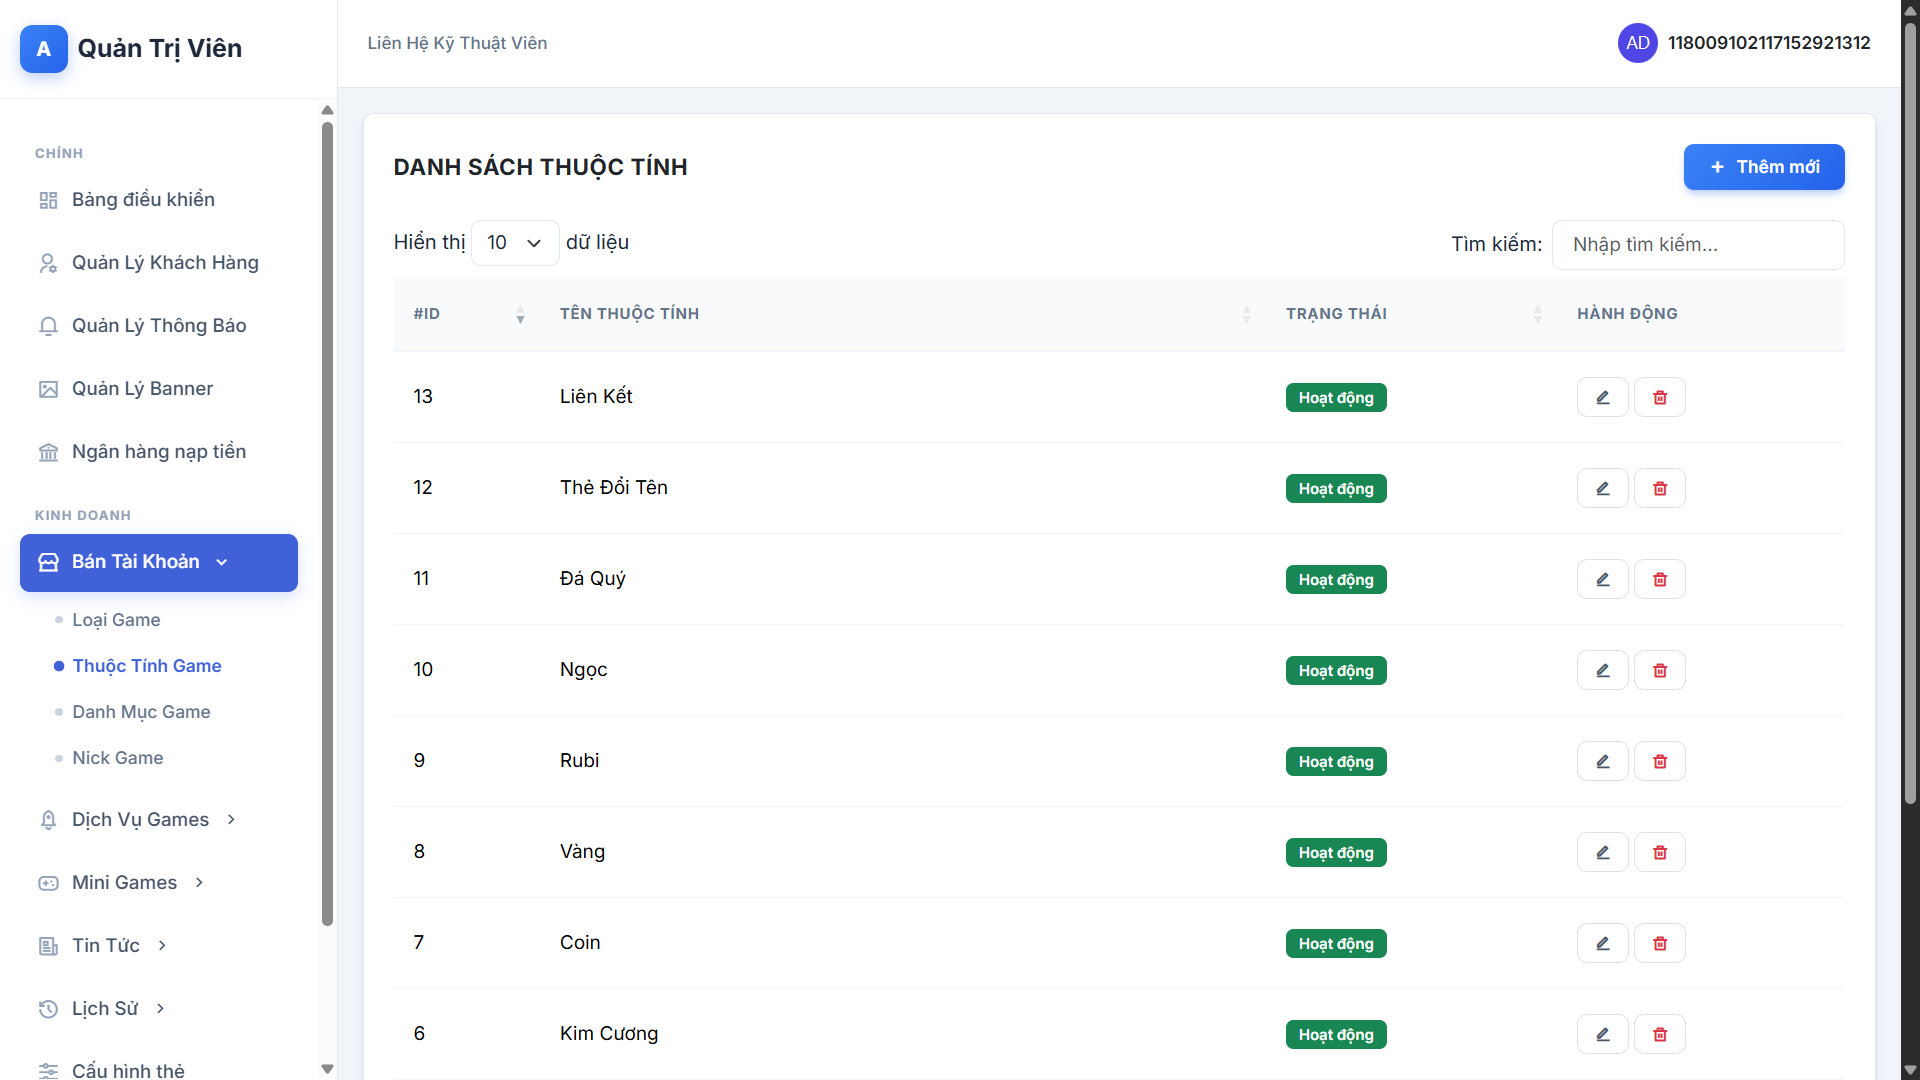Click the blue A logo icon

click(x=44, y=49)
